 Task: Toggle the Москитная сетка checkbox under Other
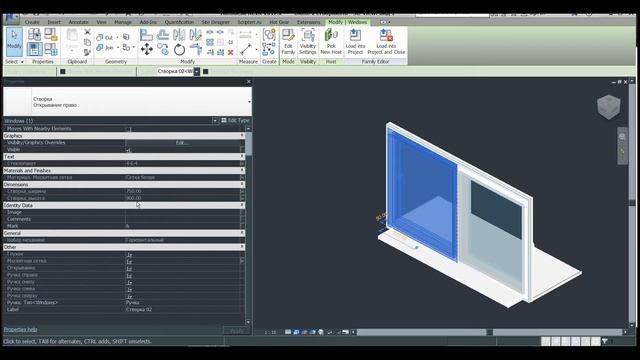(x=129, y=261)
